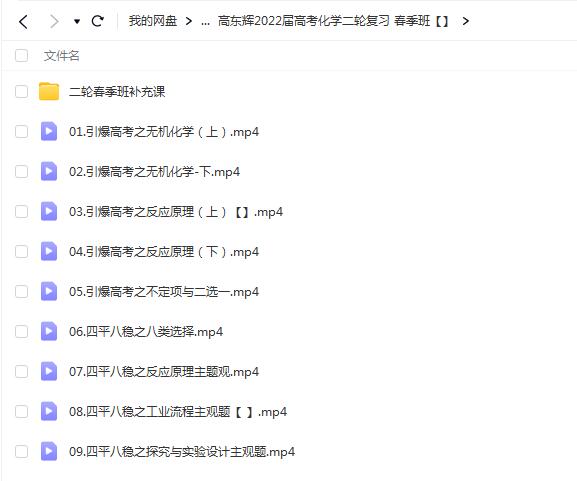Select checkbox for 06.四平八稳之八类选择
The width and height of the screenshot is (577, 481).
click(21, 332)
